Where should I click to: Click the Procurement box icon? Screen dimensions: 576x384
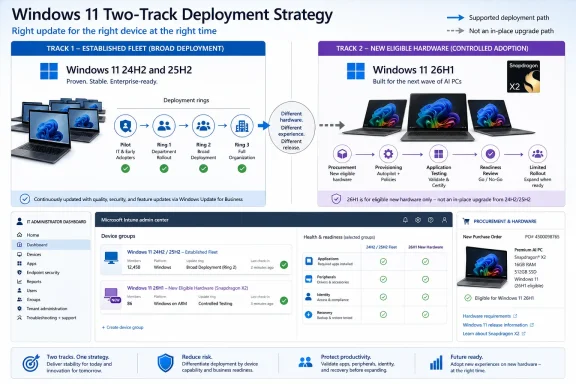coord(342,154)
